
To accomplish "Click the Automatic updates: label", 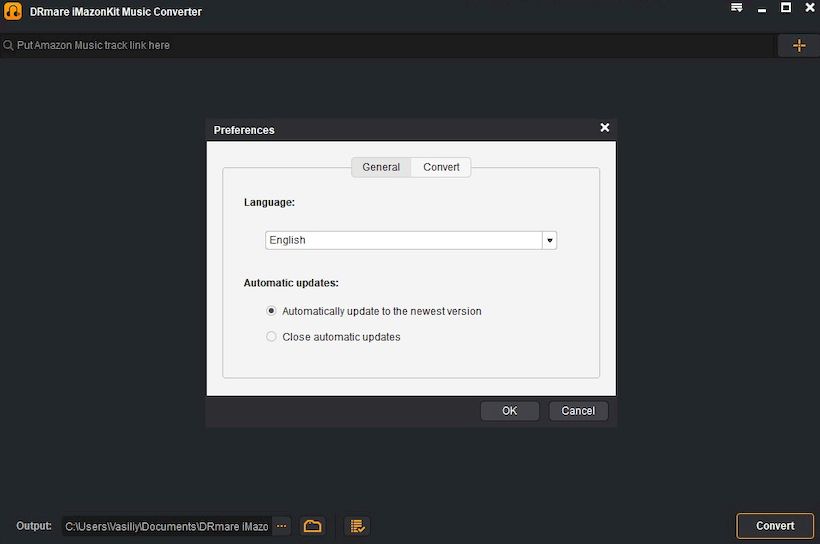I will tap(291, 283).
